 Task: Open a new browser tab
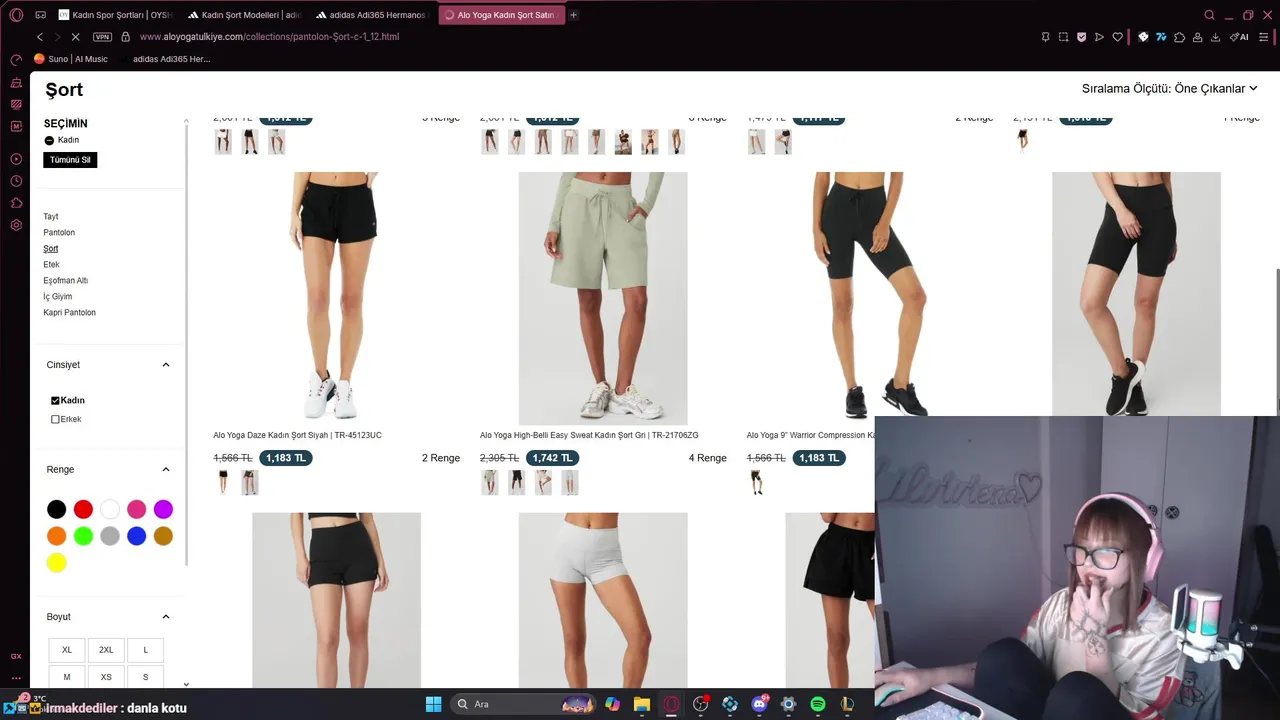tap(573, 15)
